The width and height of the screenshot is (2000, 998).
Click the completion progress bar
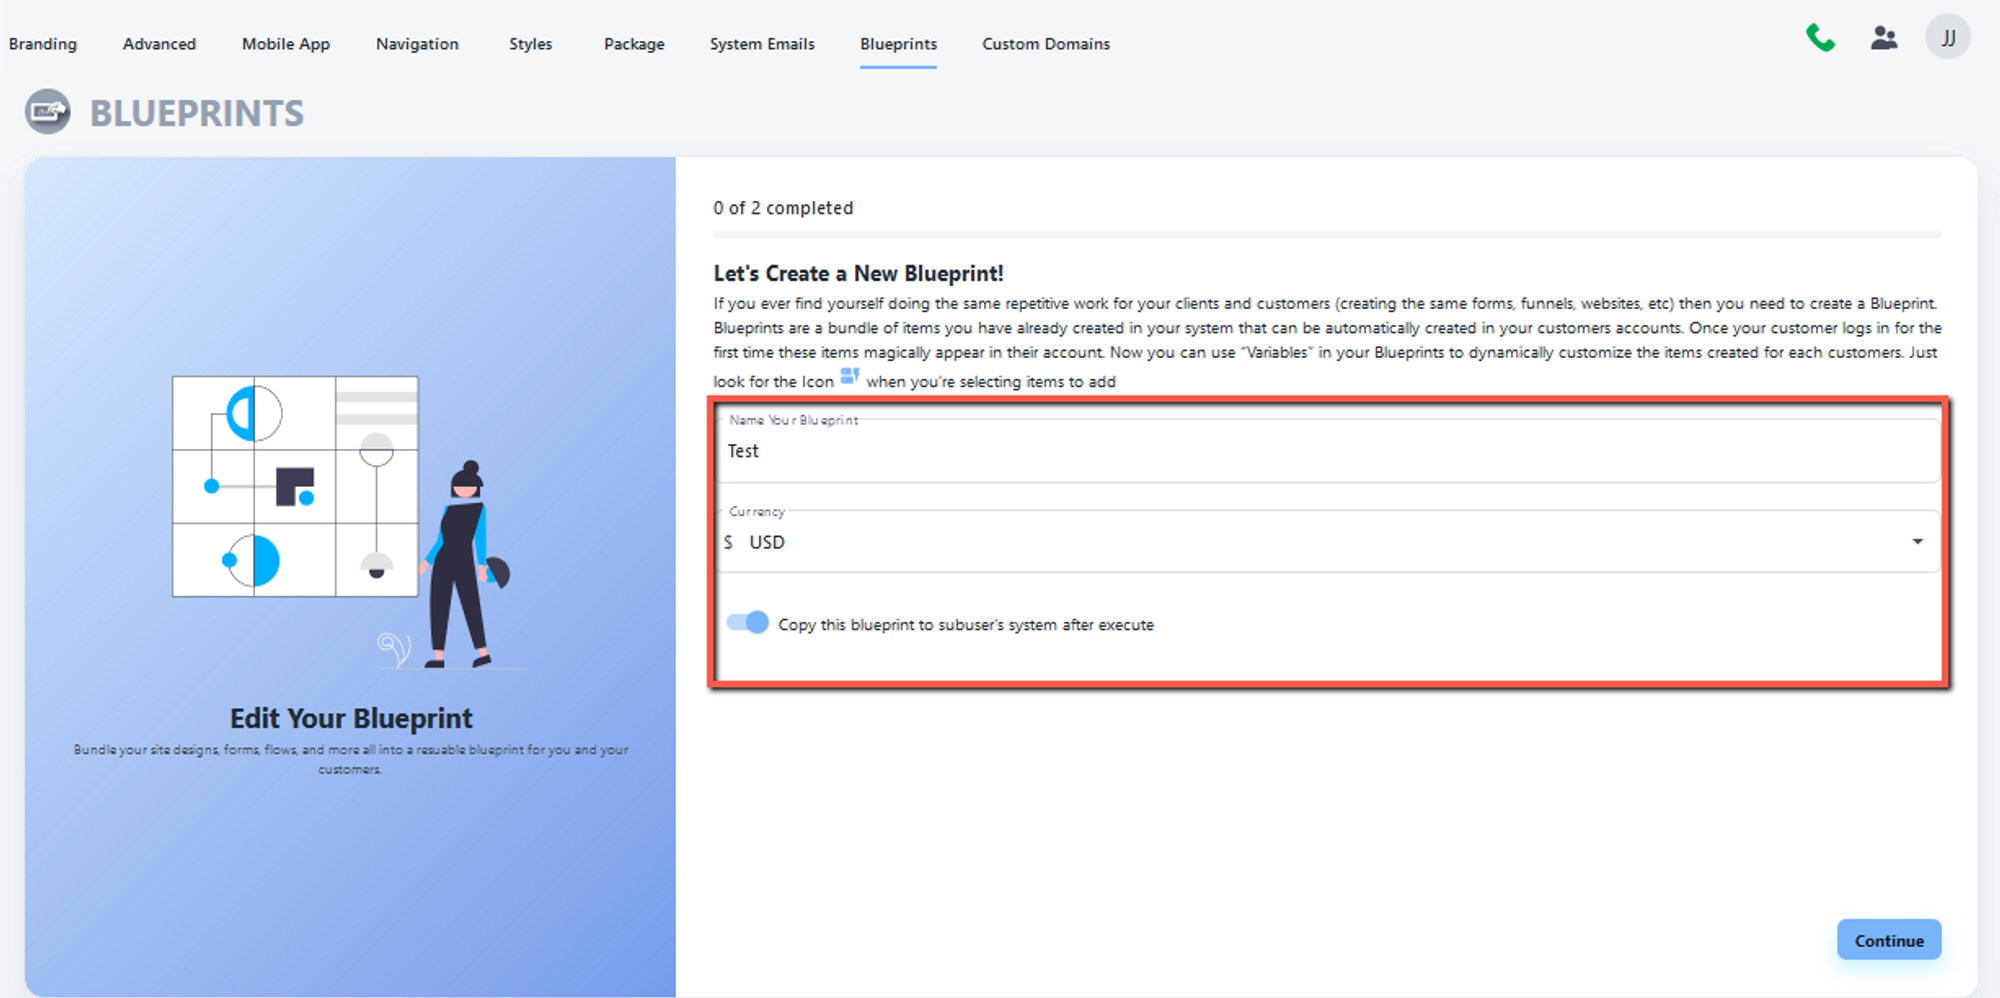1327,235
